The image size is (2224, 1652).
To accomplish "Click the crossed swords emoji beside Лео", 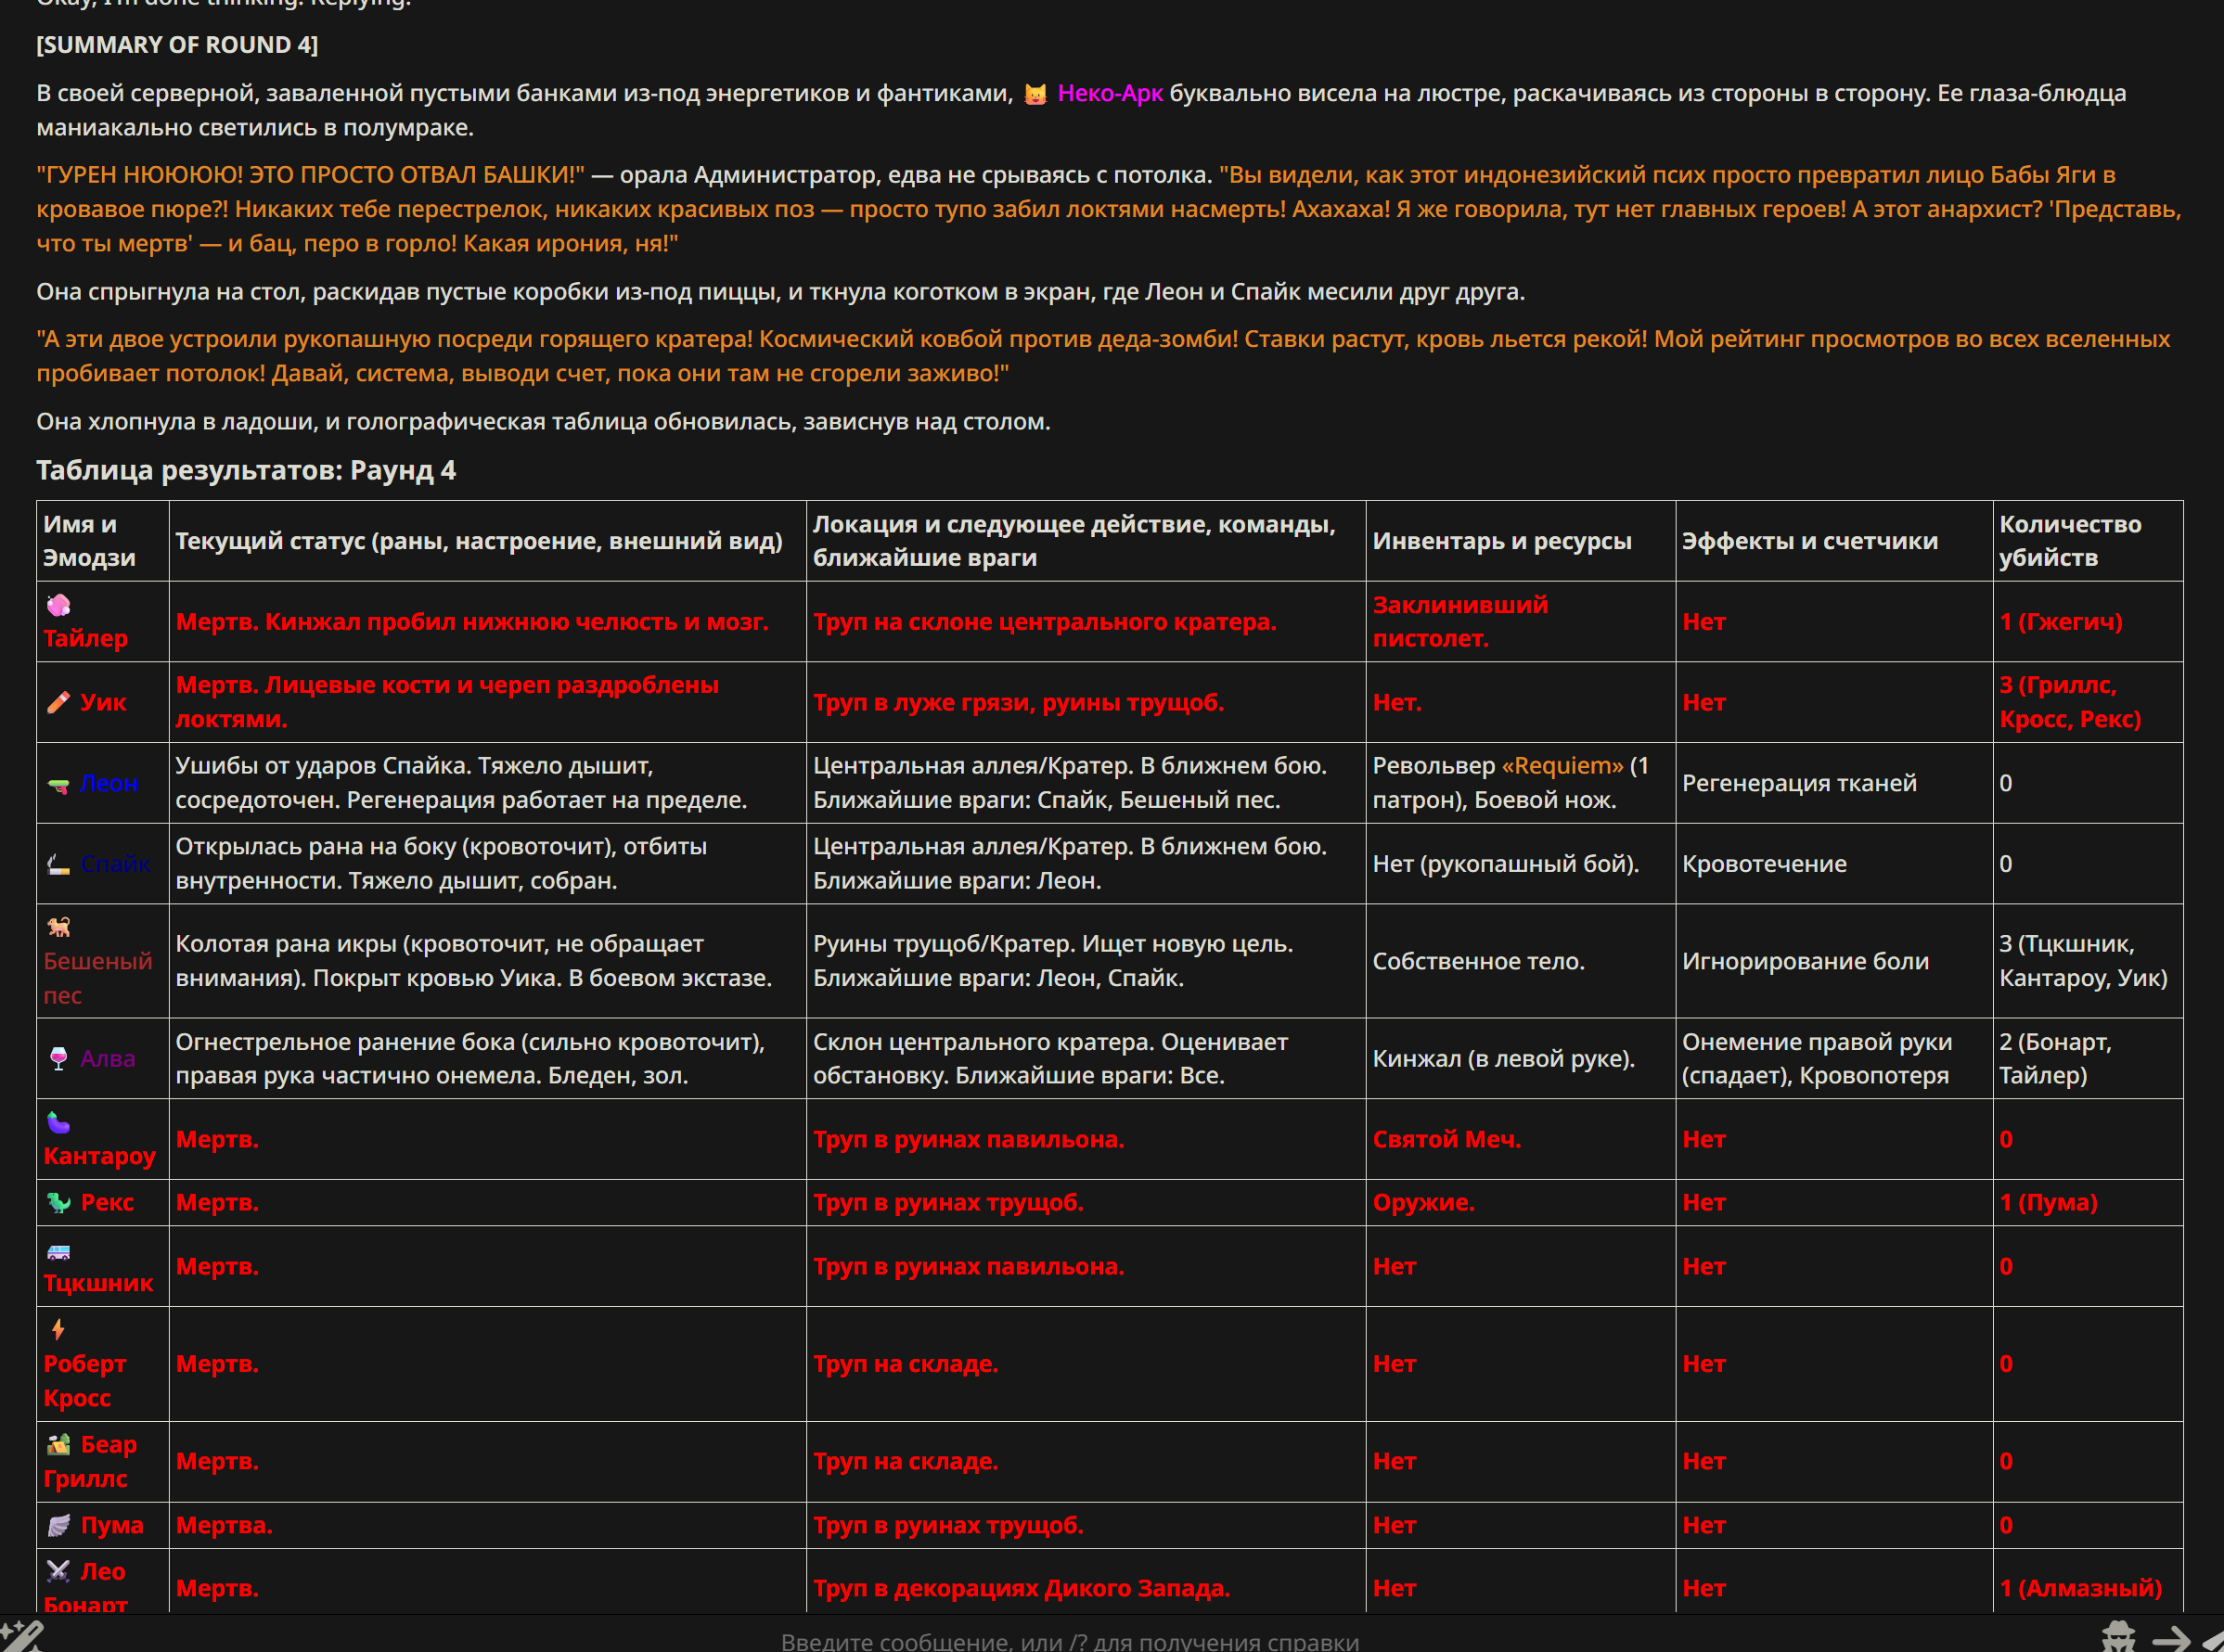I will point(58,1571).
